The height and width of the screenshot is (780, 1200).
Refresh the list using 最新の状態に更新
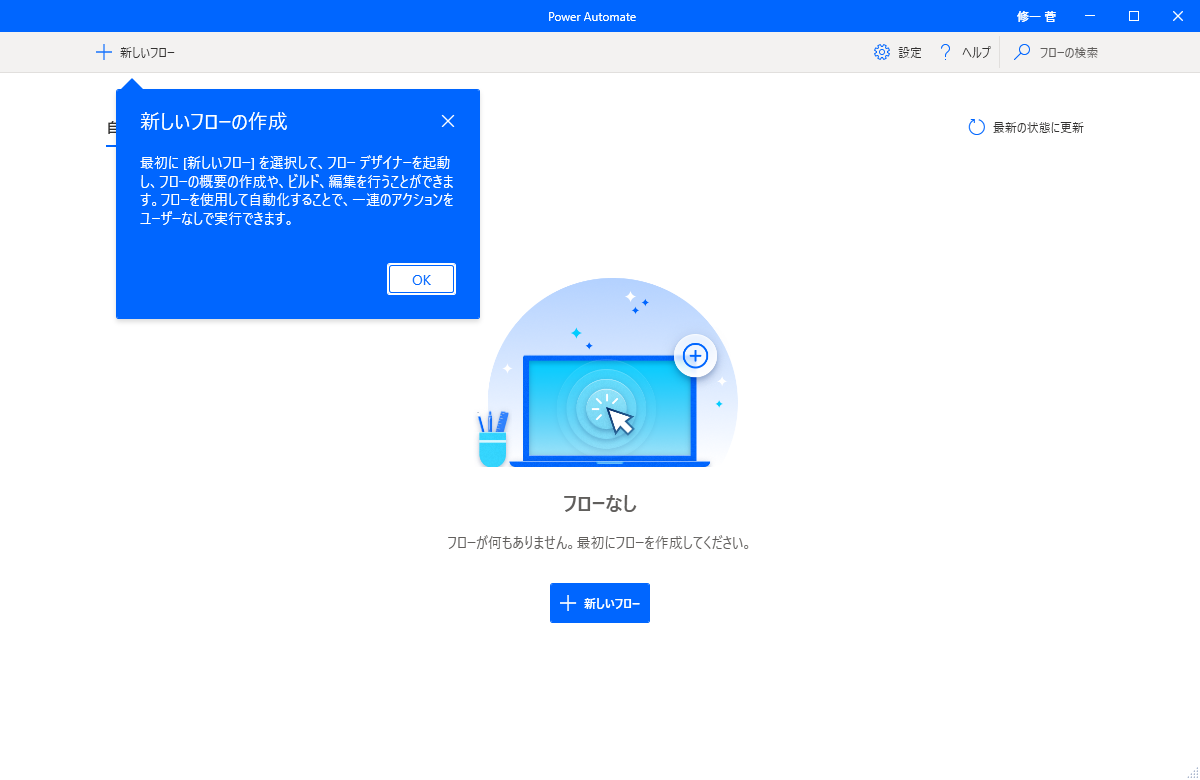coord(1026,128)
